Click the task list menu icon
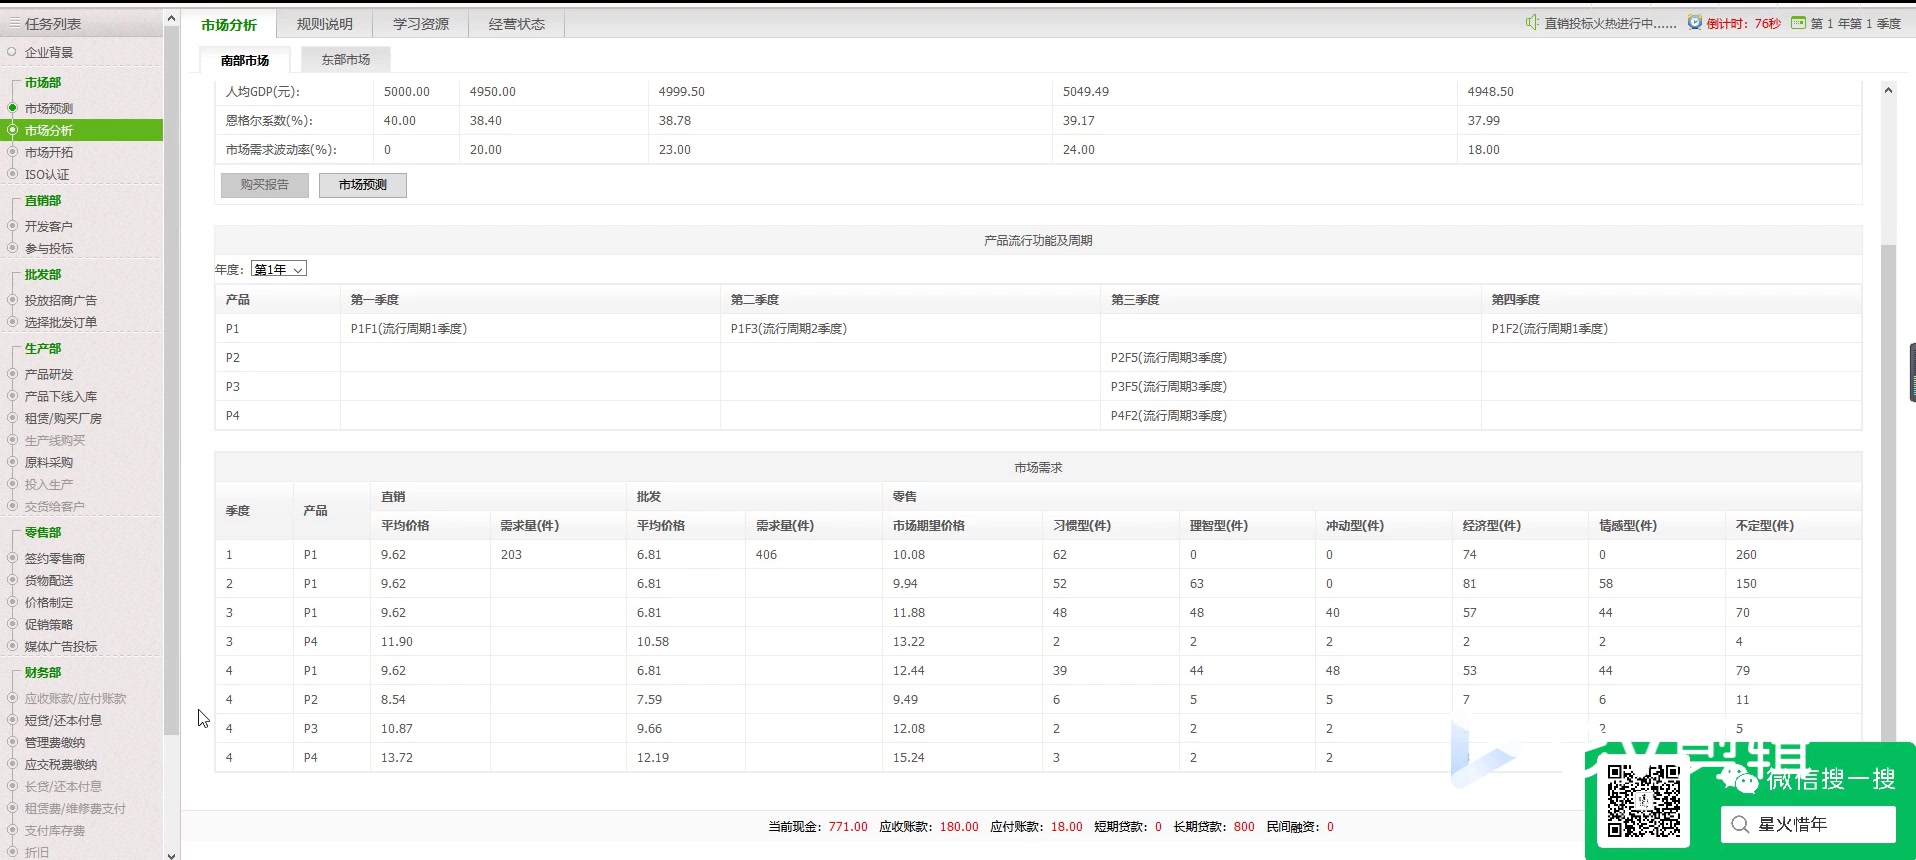Screen dimensions: 1916x860 15,24
